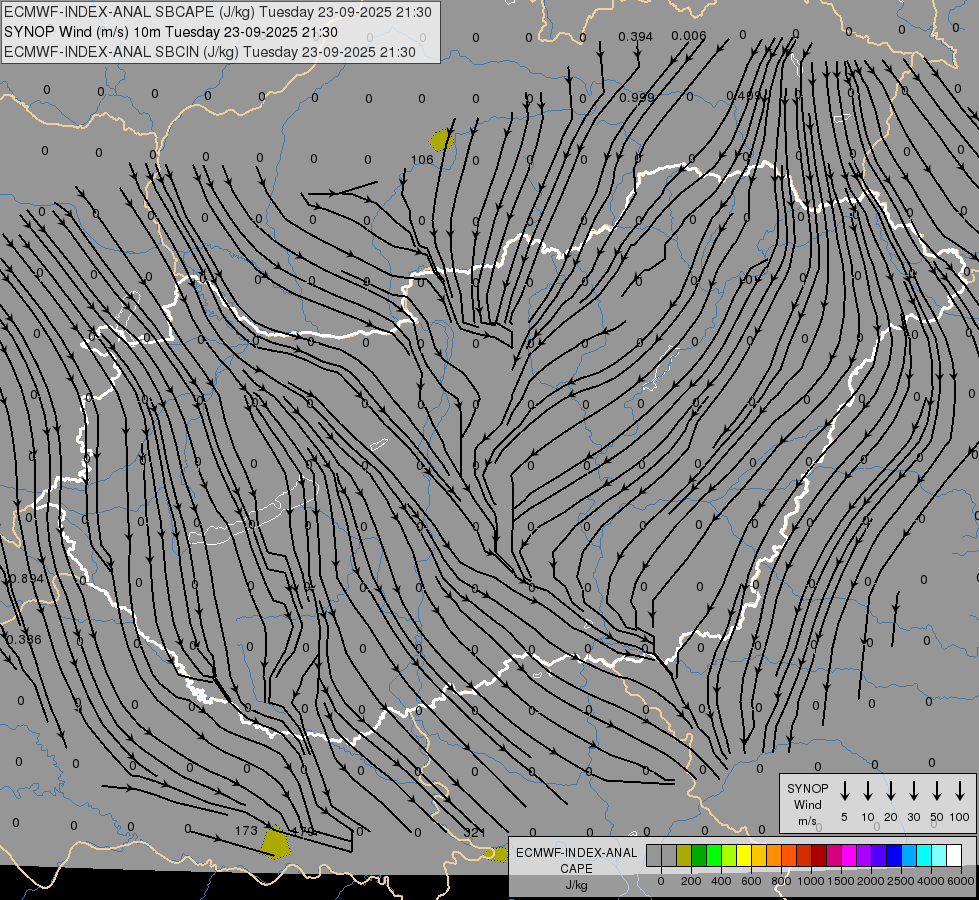Click the 4000 tick label on CAPE scale

point(931,881)
